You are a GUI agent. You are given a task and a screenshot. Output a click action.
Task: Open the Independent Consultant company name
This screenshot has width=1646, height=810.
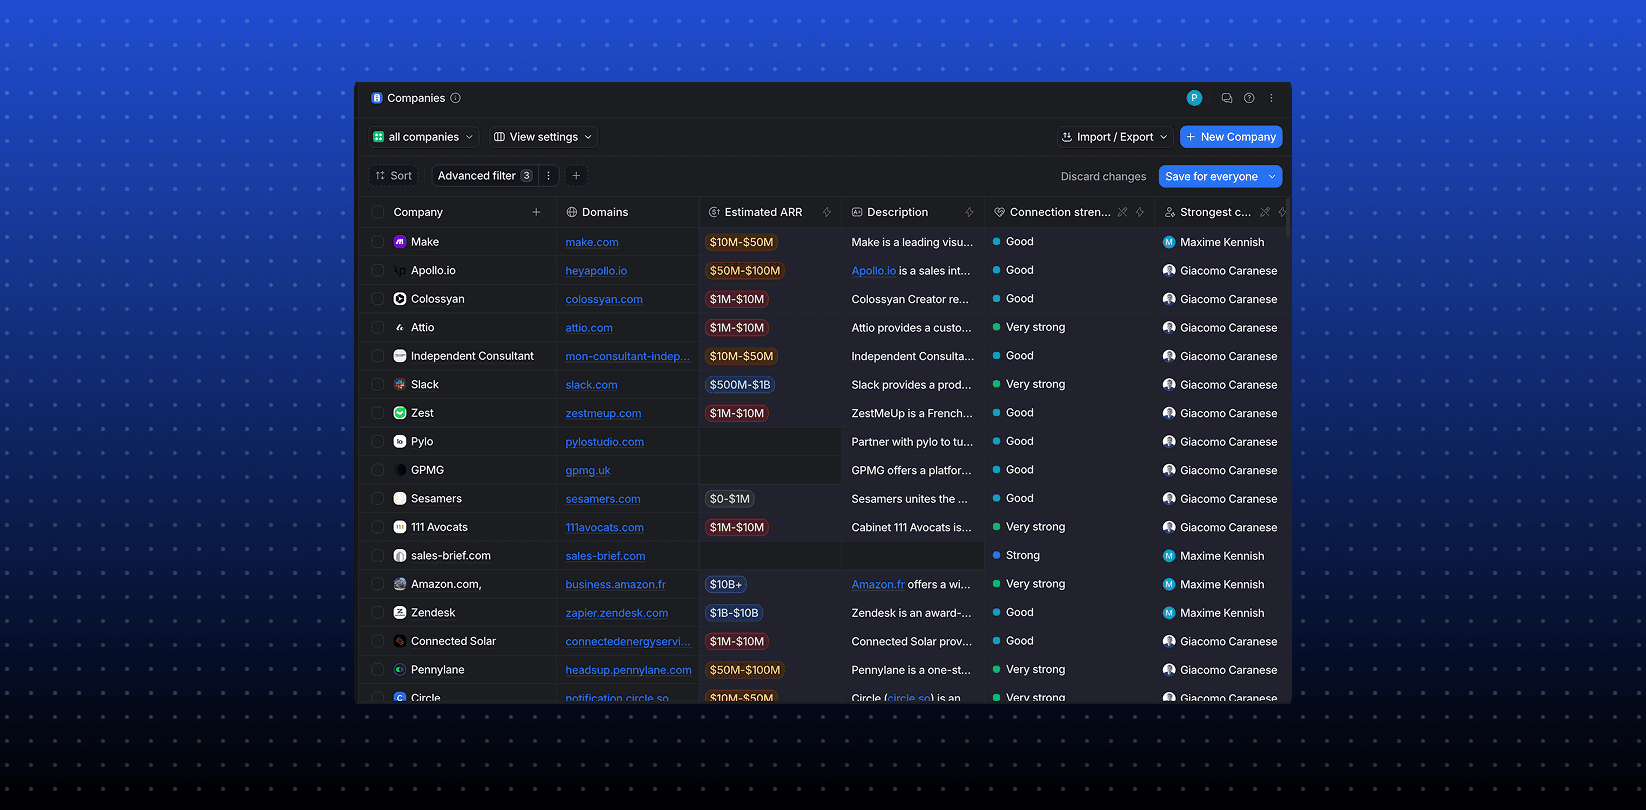coord(472,356)
